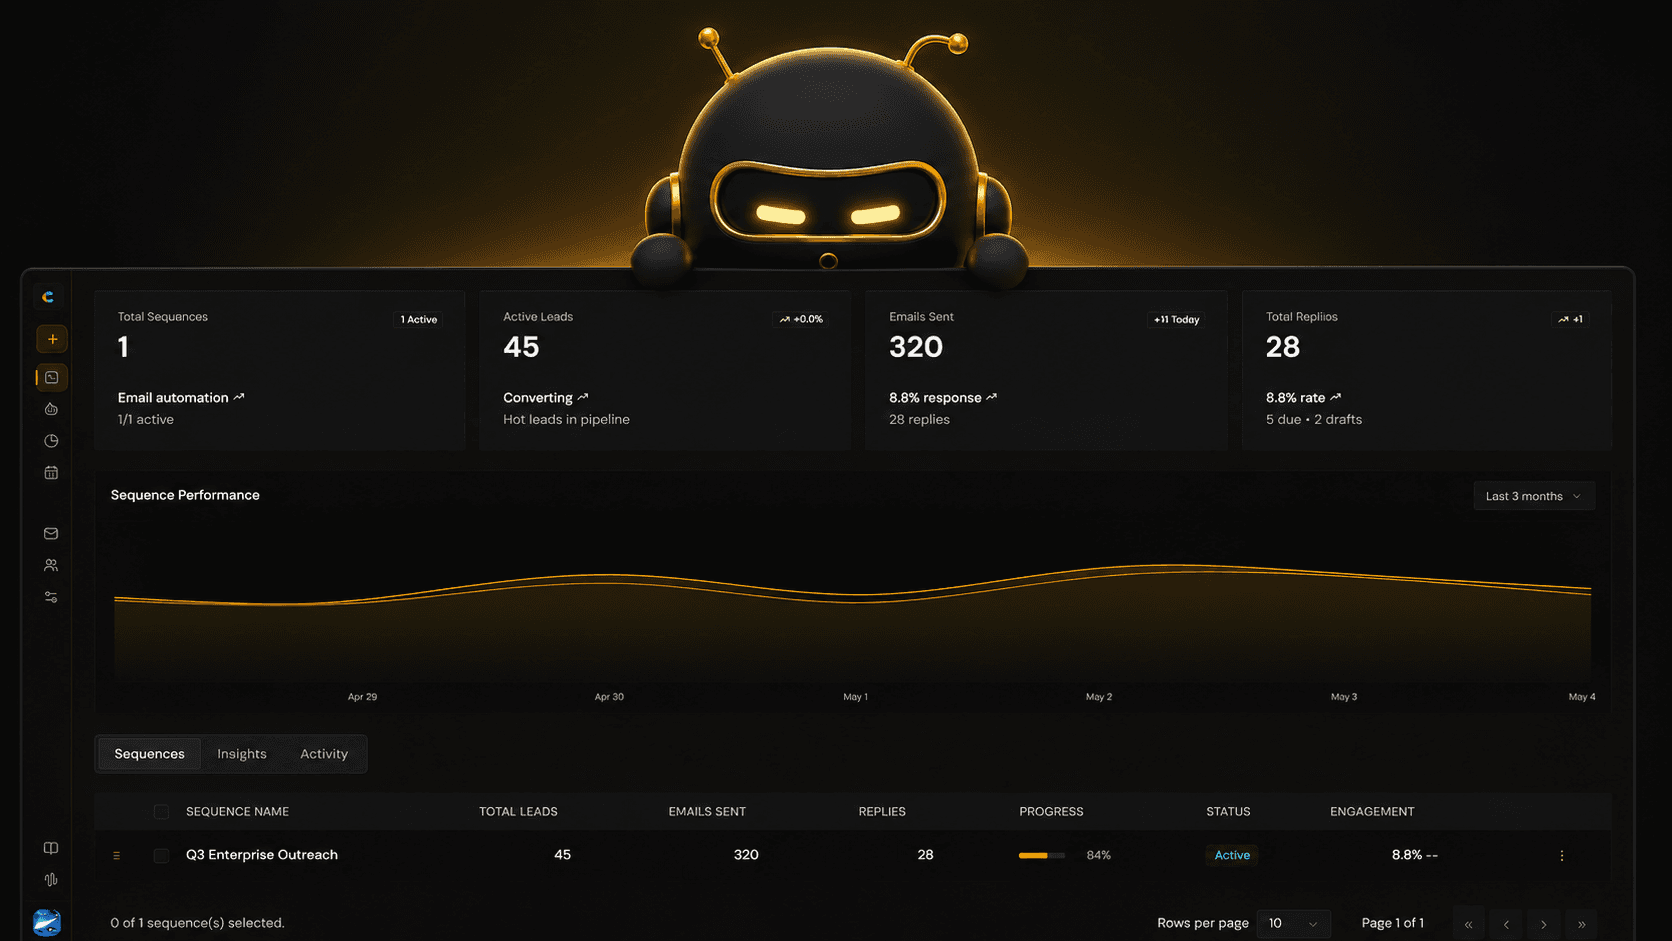Viewport: 1672px width, 941px height.
Task: Switch to the Sequences tab
Action: point(149,754)
